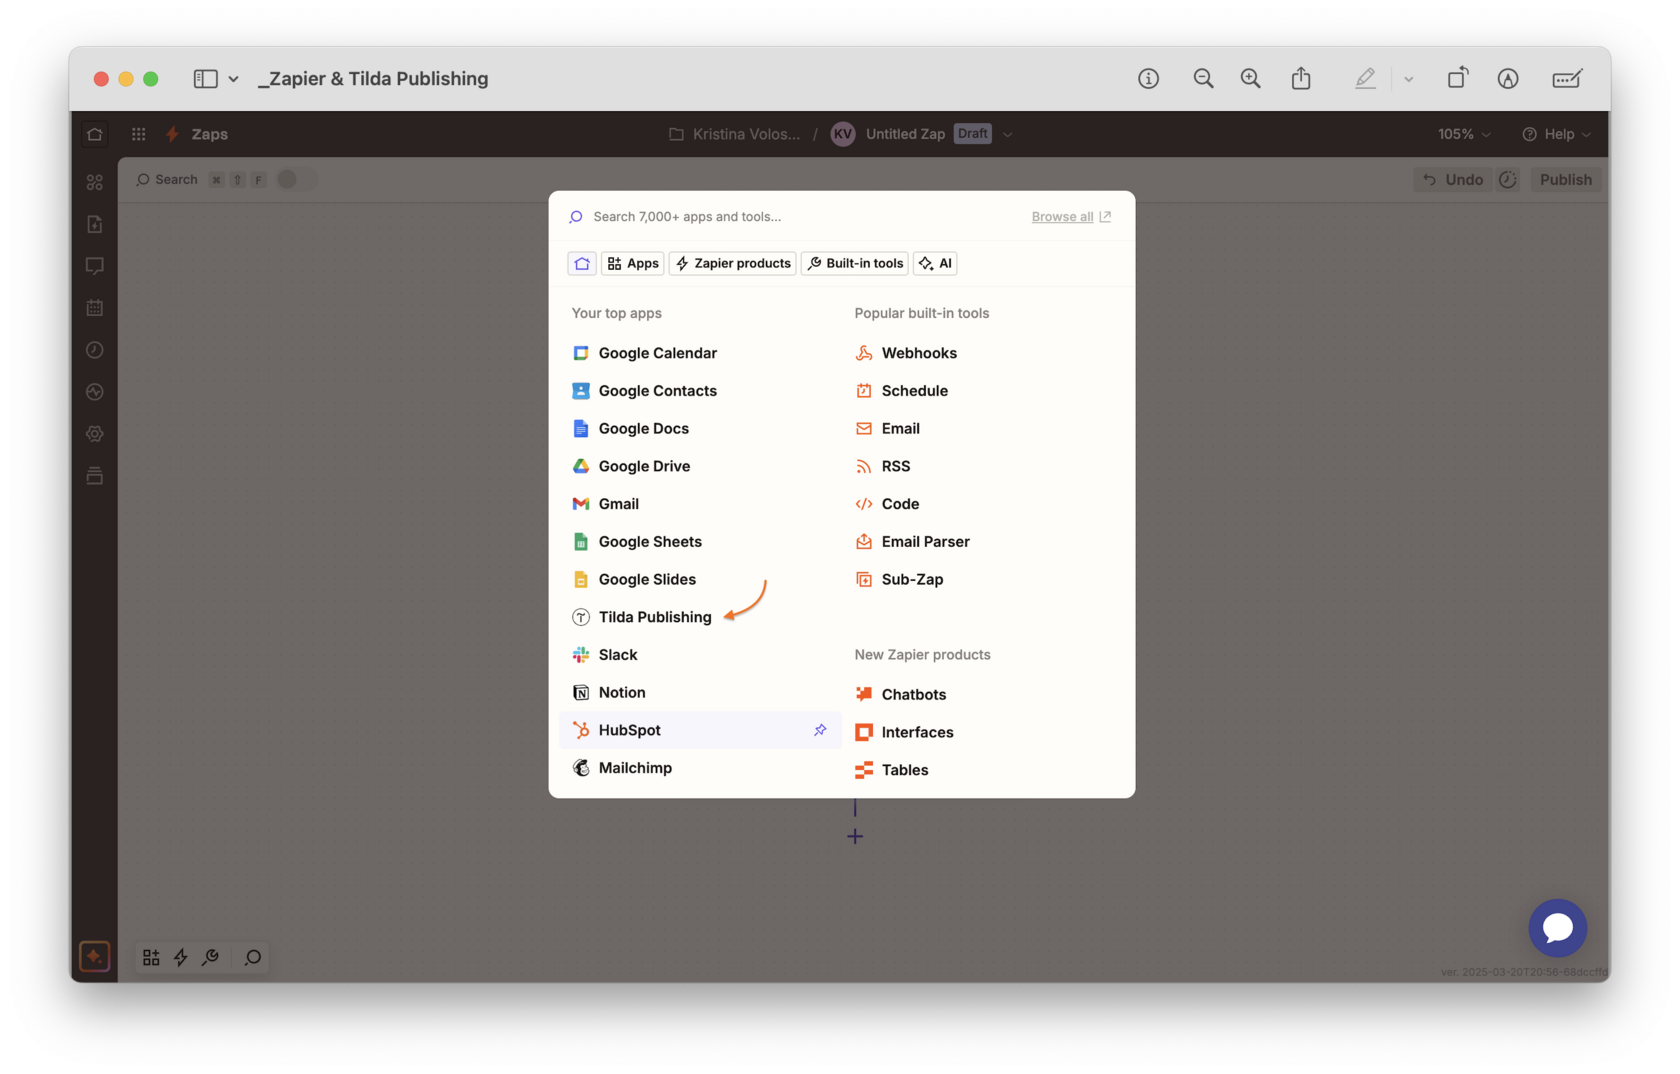Open the Kristina Volos... folder breadcrumb
1680x1074 pixels.
(735, 134)
